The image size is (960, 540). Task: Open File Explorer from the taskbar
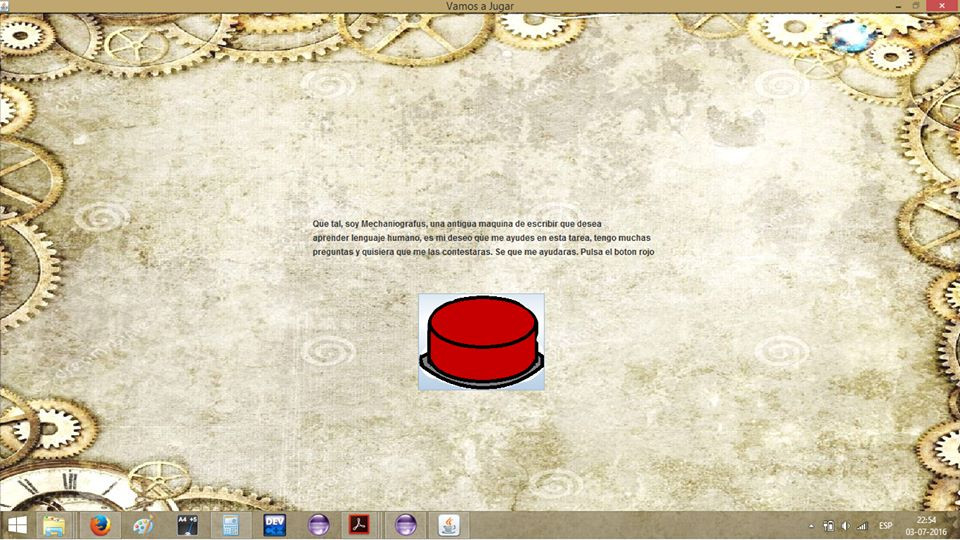point(54,525)
